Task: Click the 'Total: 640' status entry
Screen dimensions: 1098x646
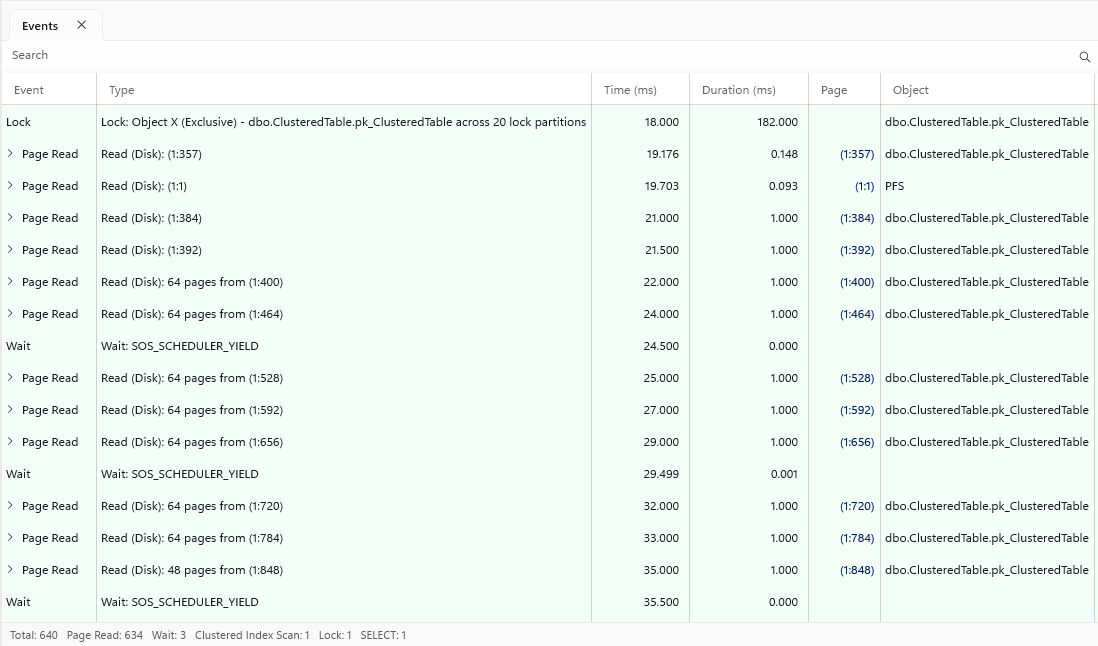Action: point(34,636)
